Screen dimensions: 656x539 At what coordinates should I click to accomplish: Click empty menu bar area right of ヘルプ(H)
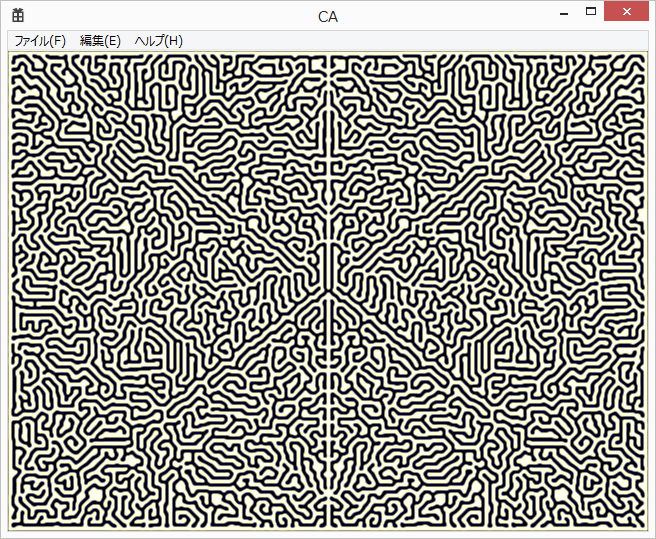pos(400,41)
